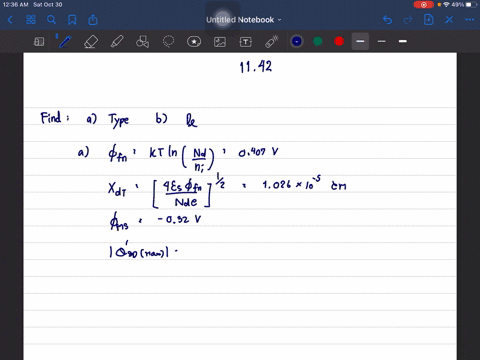Open the more options ellipsis menu
480x360 pixels.
469,20
